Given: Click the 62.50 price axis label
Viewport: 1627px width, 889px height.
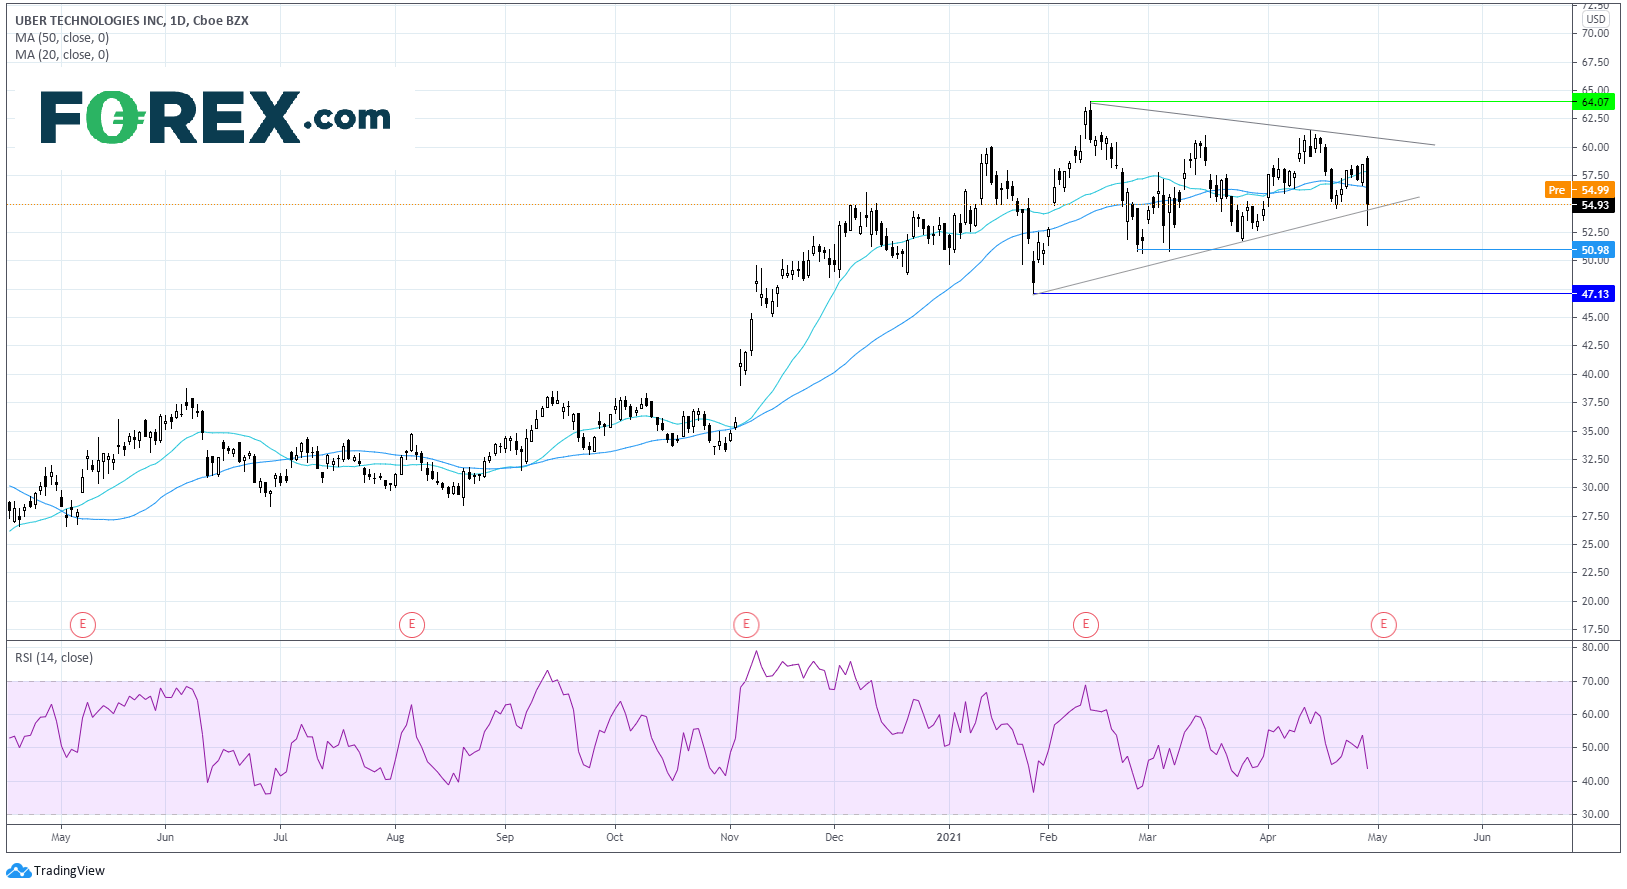Looking at the screenshot, I should point(1596,118).
